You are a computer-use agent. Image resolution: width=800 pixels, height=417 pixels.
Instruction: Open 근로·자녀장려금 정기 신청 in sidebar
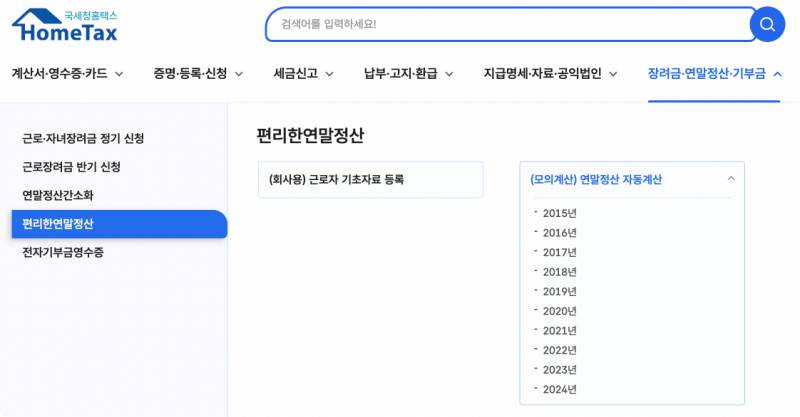pos(83,138)
